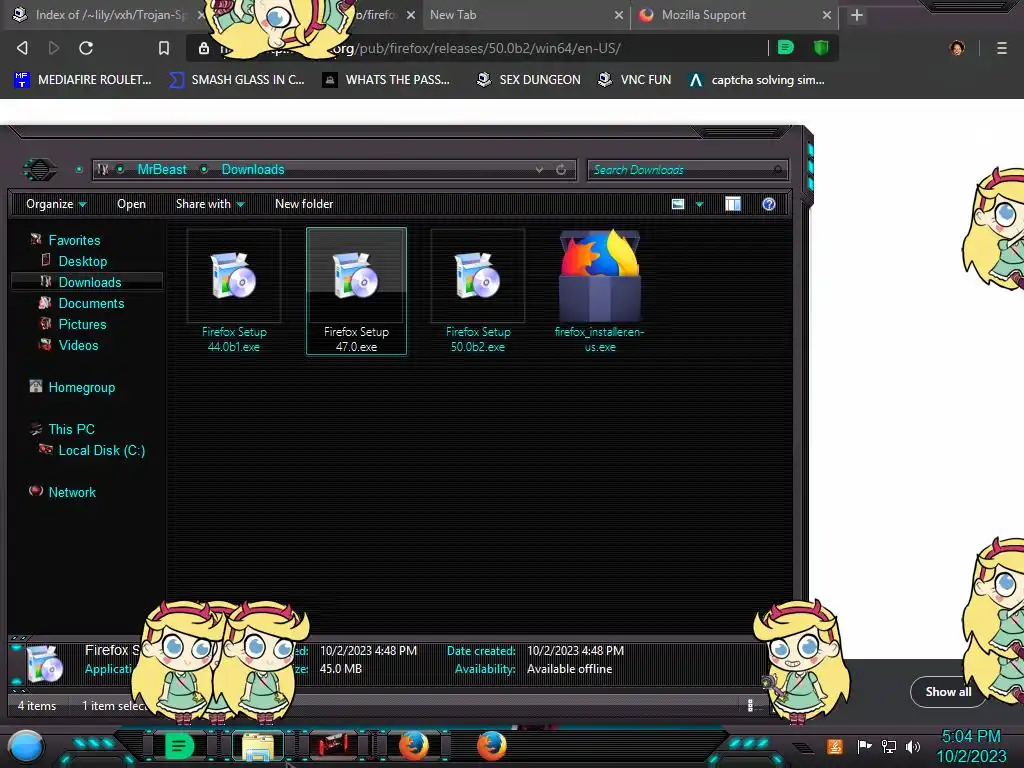Bookmark this page icon

coord(164,48)
